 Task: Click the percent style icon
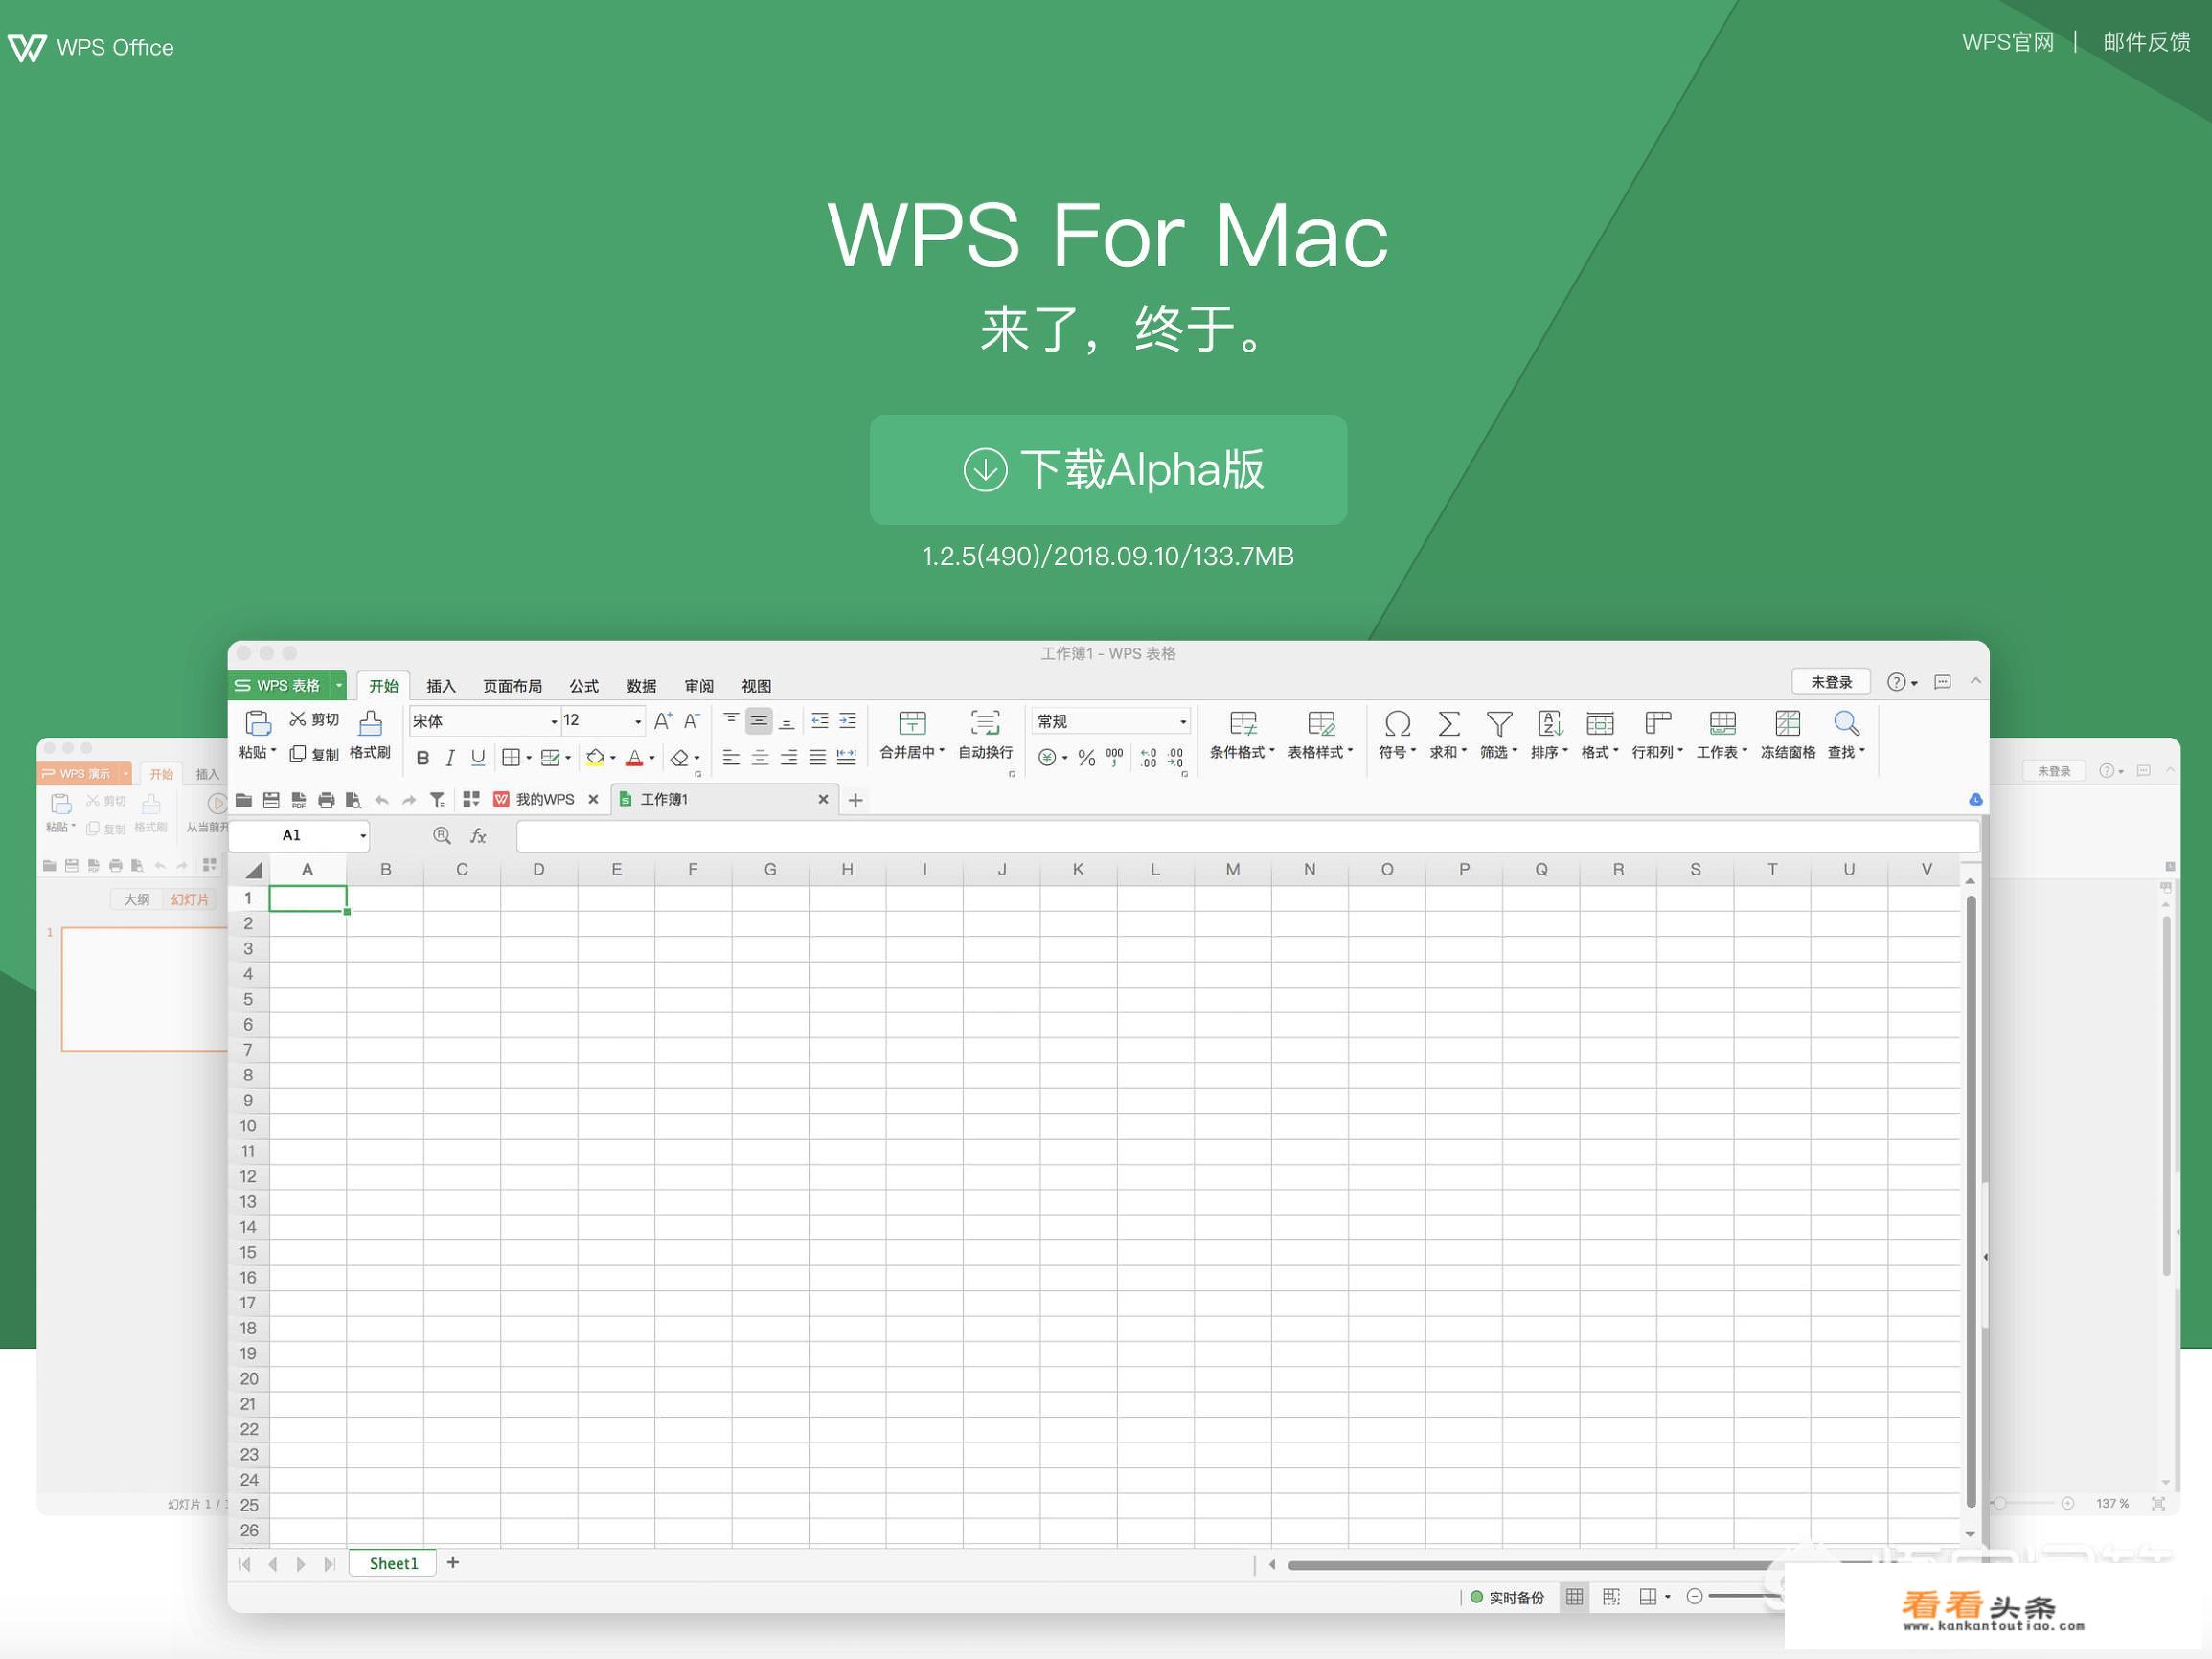point(1086,757)
